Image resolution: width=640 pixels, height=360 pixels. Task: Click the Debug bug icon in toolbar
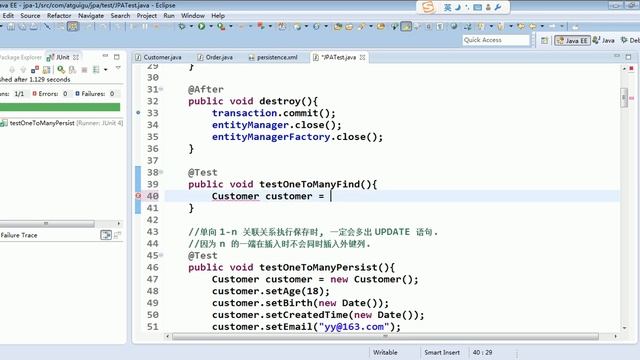coord(182,27)
